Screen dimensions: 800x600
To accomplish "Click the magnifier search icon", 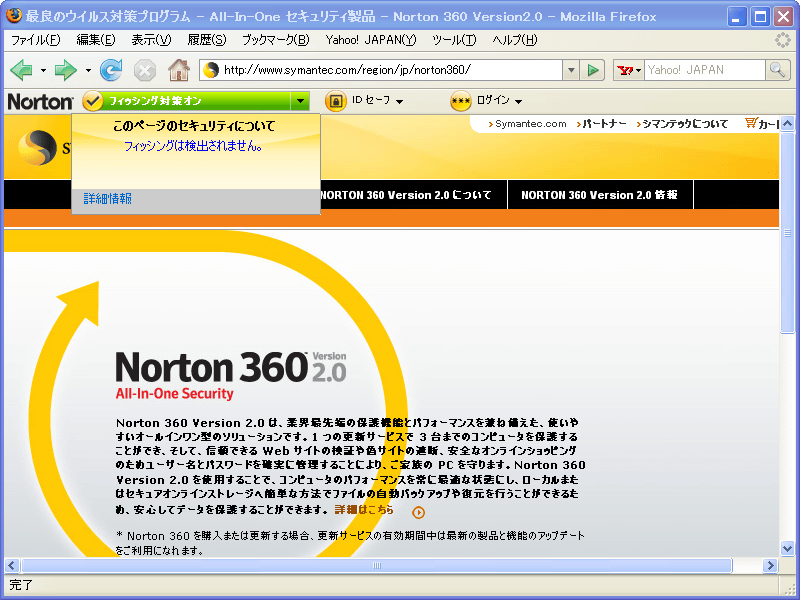I will pos(777,70).
